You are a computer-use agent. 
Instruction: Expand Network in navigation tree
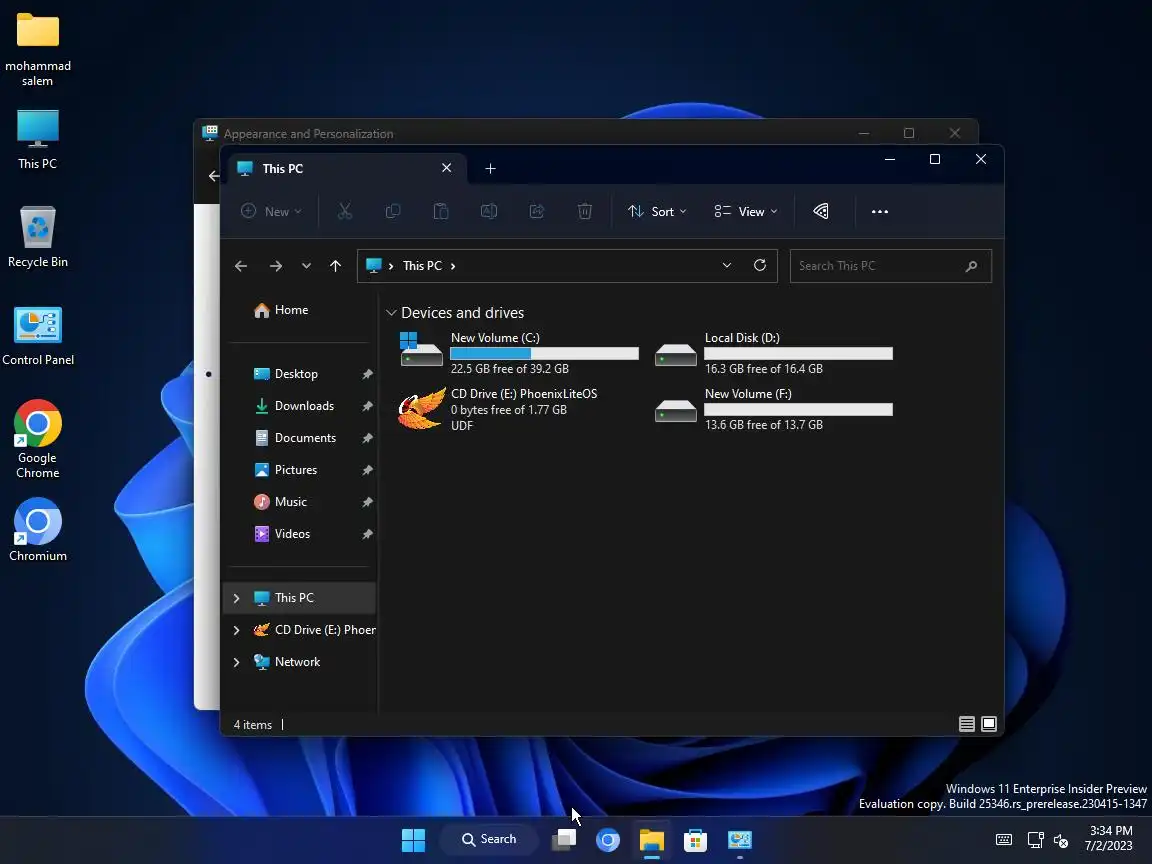coord(237,662)
